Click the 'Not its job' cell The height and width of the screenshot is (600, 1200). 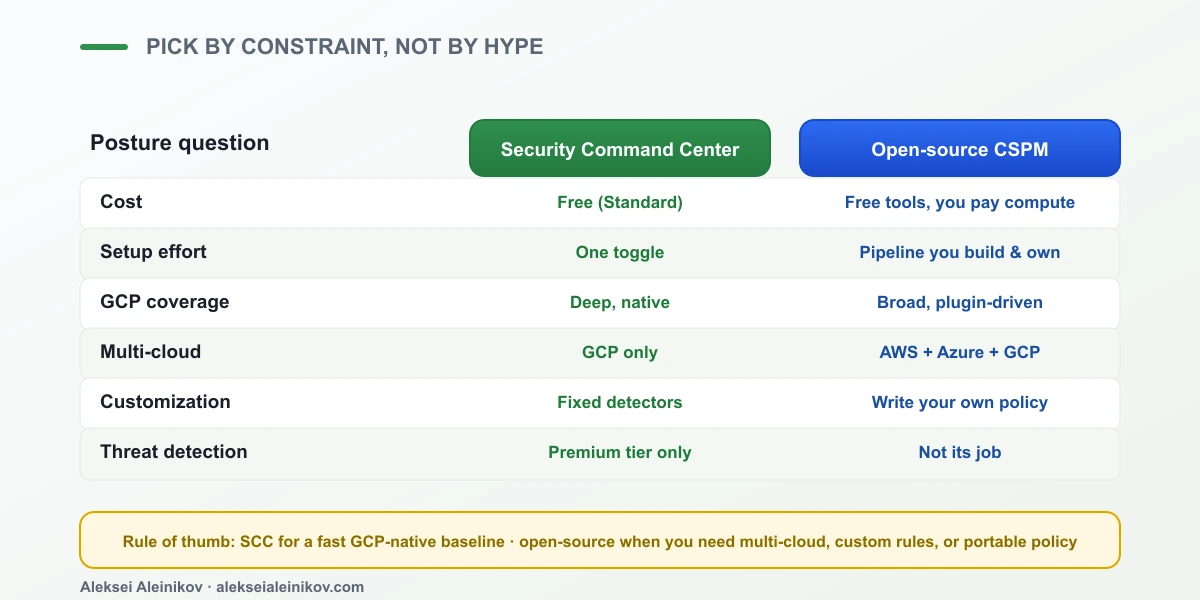click(x=960, y=452)
